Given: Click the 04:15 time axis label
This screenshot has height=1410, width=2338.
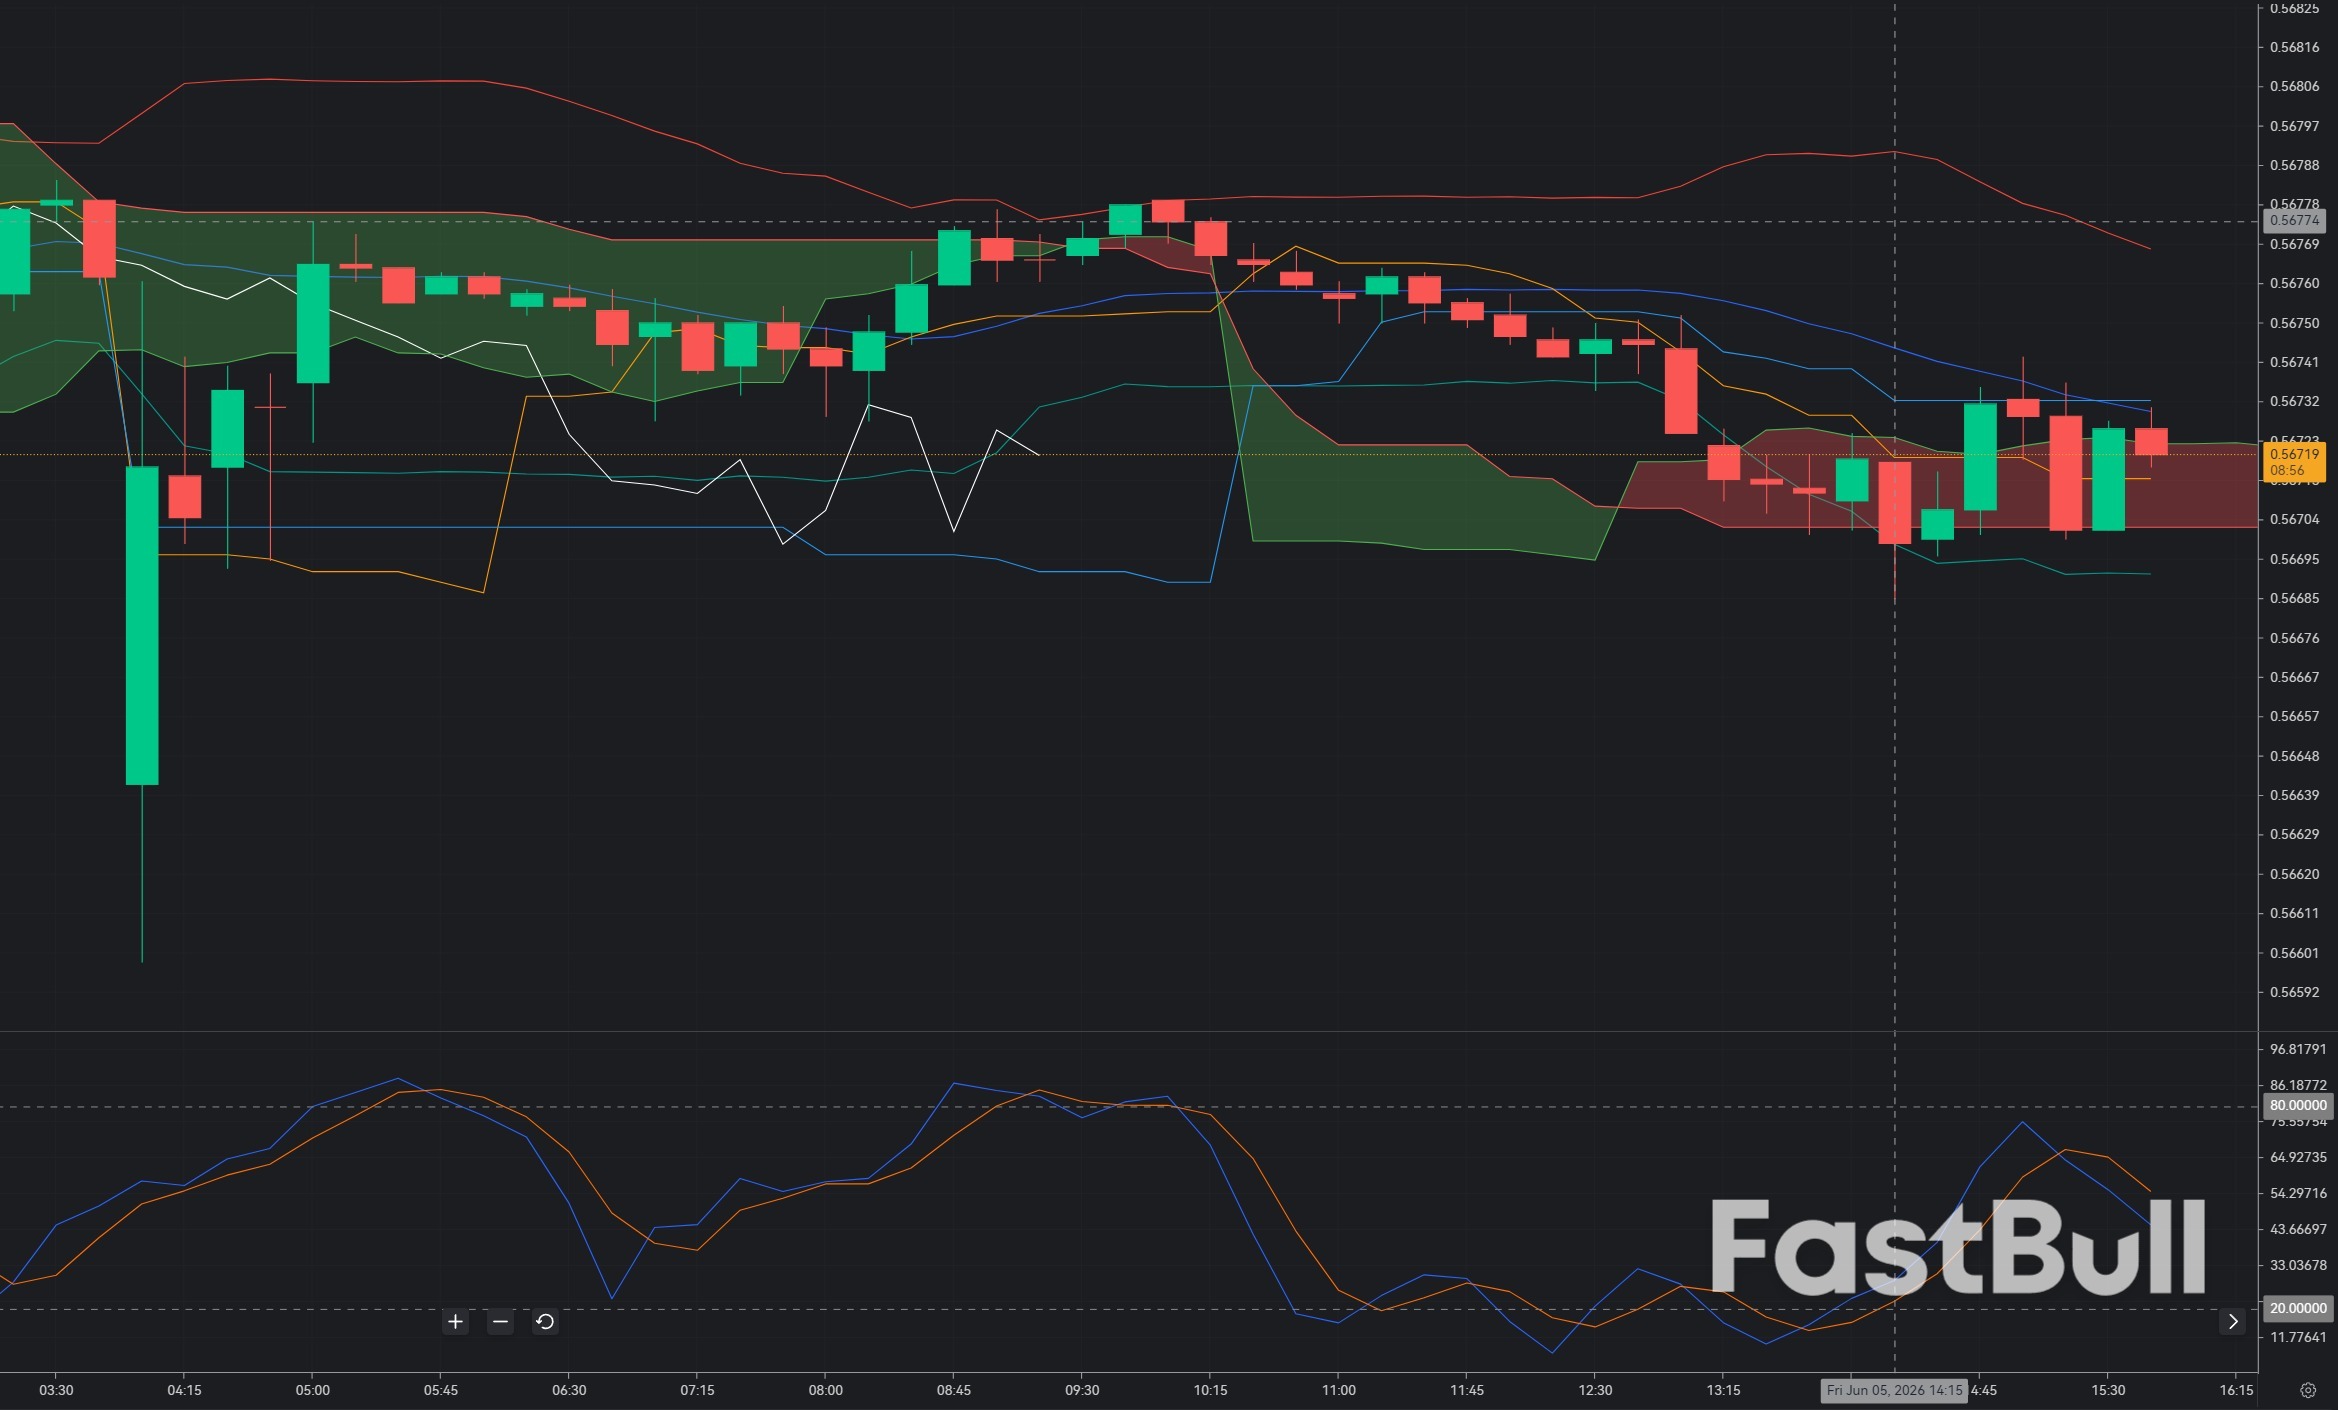Looking at the screenshot, I should click(x=184, y=1390).
